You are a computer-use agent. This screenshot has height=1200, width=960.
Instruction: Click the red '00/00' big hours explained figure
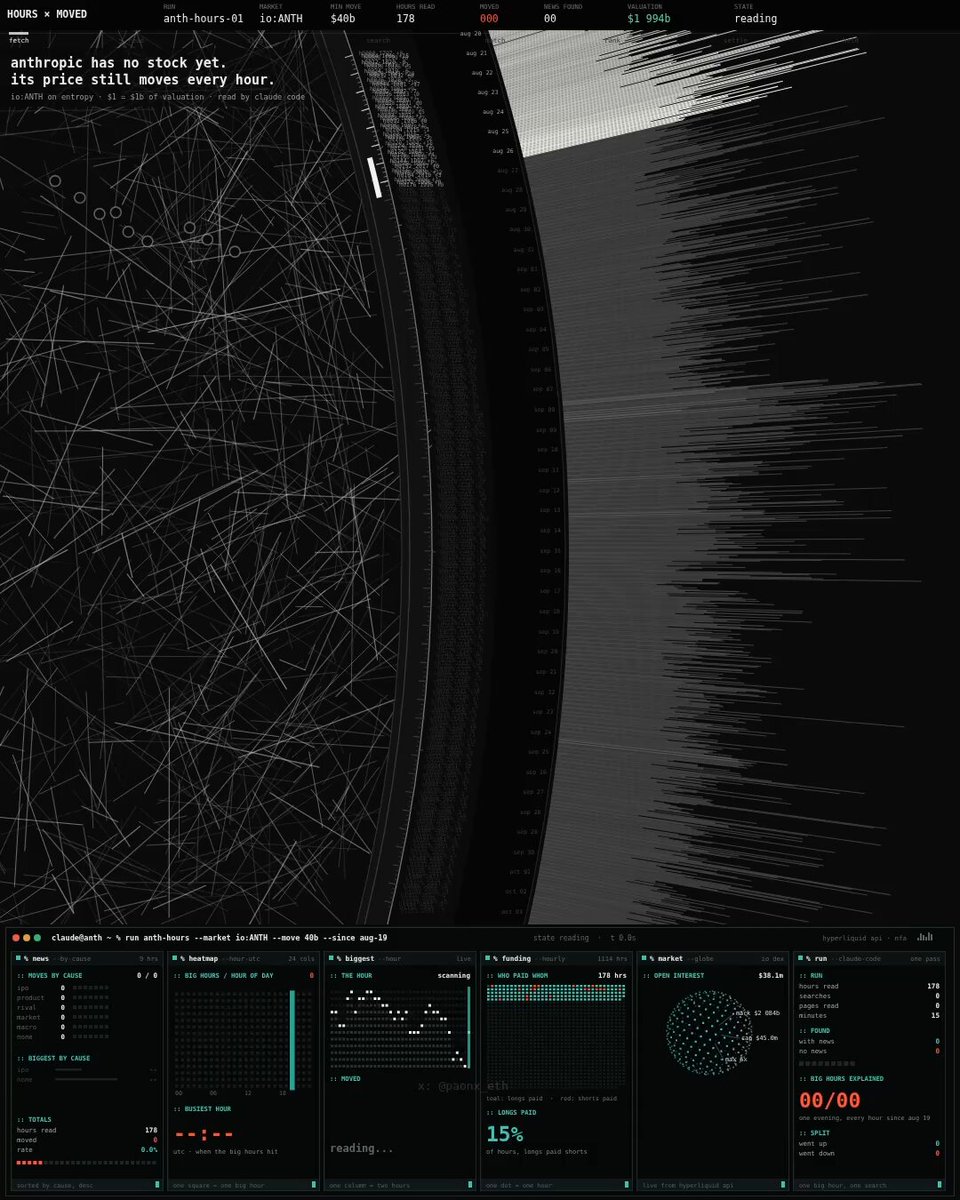pos(829,1100)
